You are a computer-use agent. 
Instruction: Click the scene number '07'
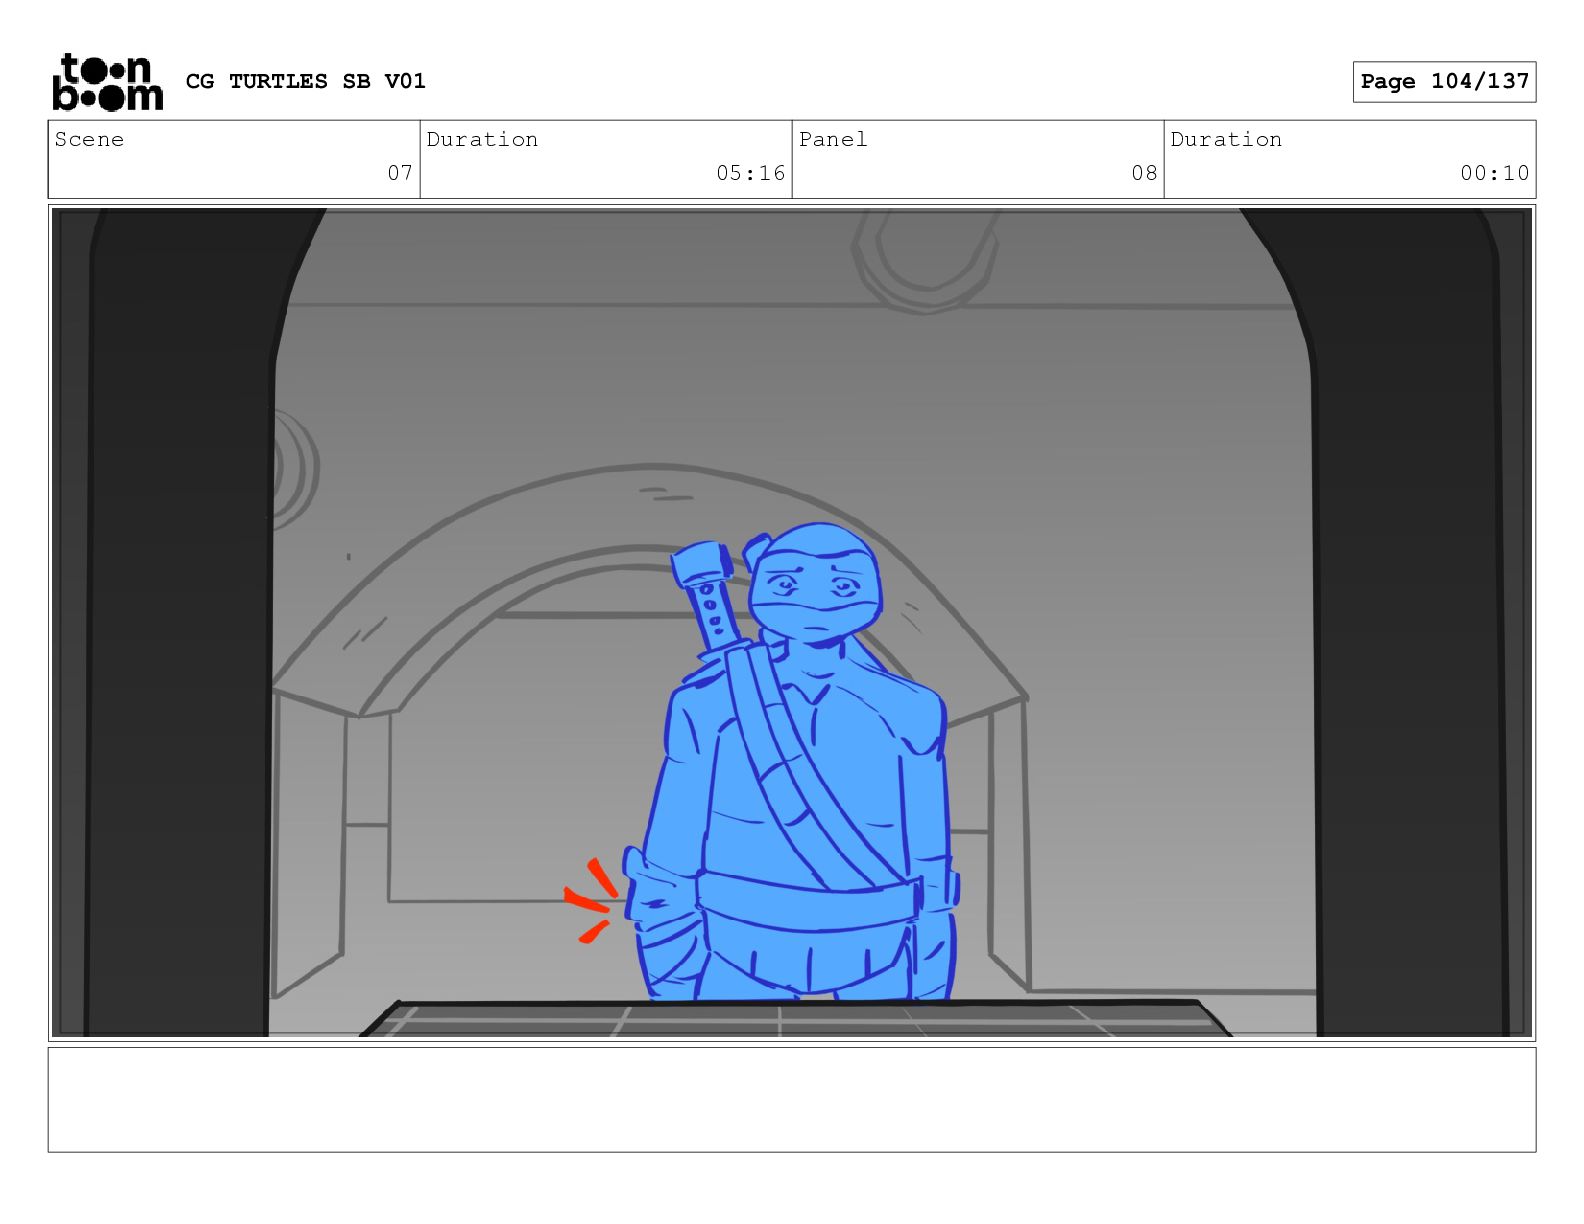tap(400, 173)
